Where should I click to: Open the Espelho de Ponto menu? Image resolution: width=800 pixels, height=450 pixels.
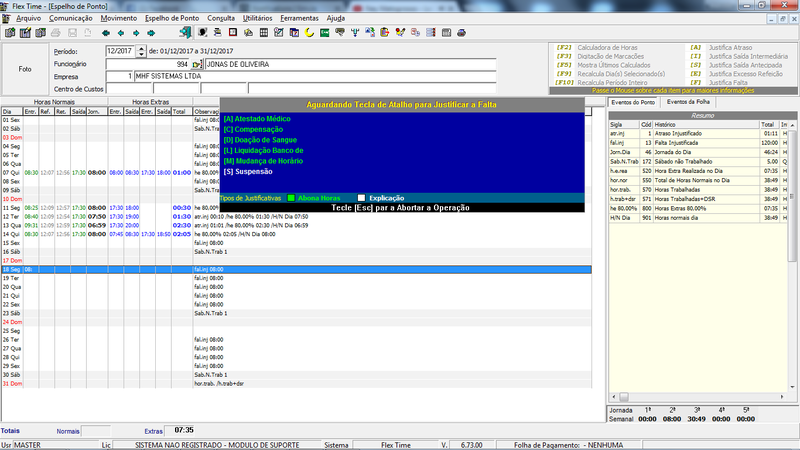[172, 18]
